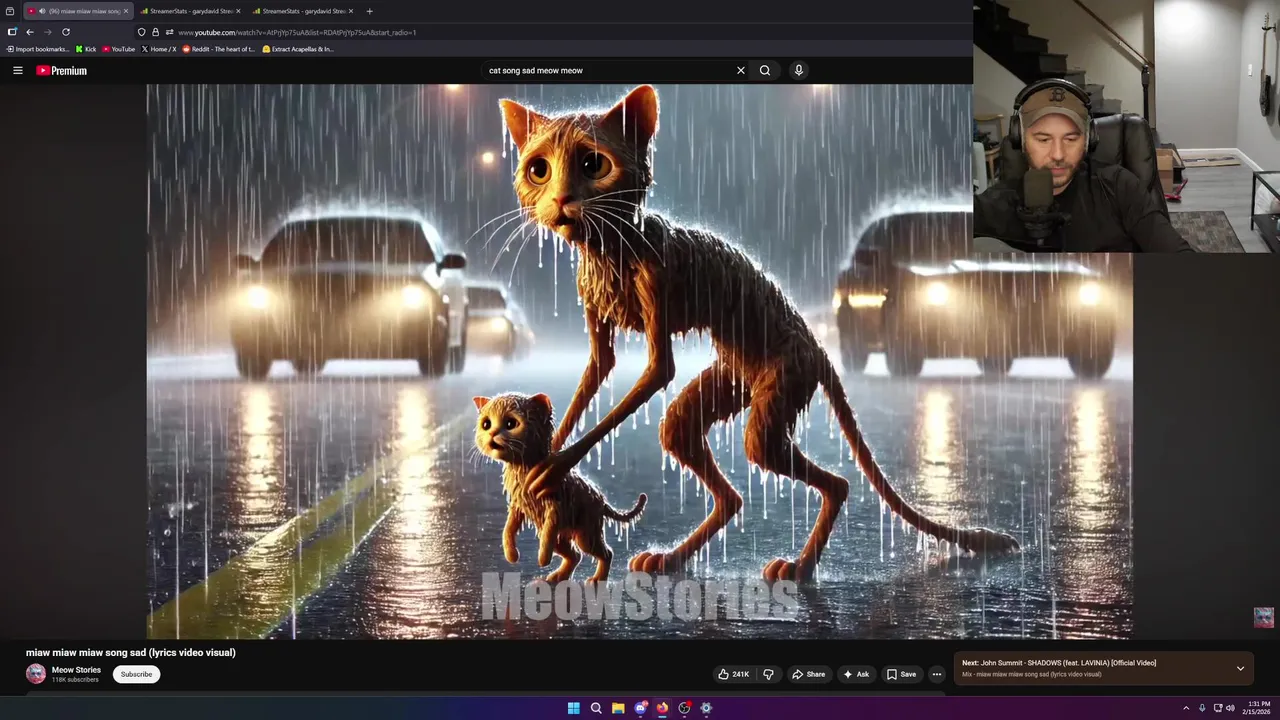Open OBS Studio from the taskbar
This screenshot has height=720, width=1280.
[x=684, y=708]
